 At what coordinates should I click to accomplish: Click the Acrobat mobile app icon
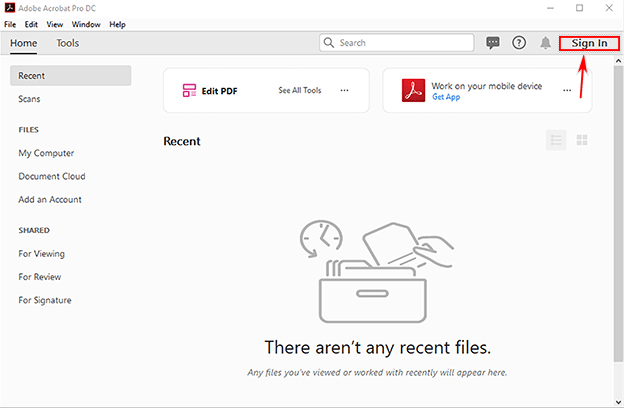tap(413, 90)
